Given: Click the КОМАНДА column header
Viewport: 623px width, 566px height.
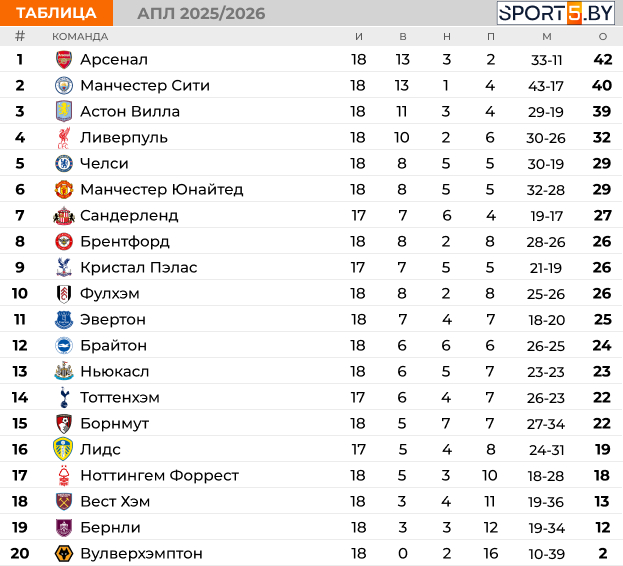Looking at the screenshot, I should point(80,36).
